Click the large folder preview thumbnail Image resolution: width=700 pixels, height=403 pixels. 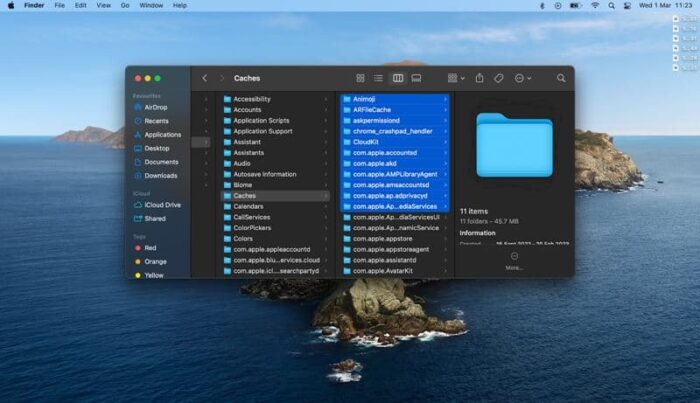point(514,145)
